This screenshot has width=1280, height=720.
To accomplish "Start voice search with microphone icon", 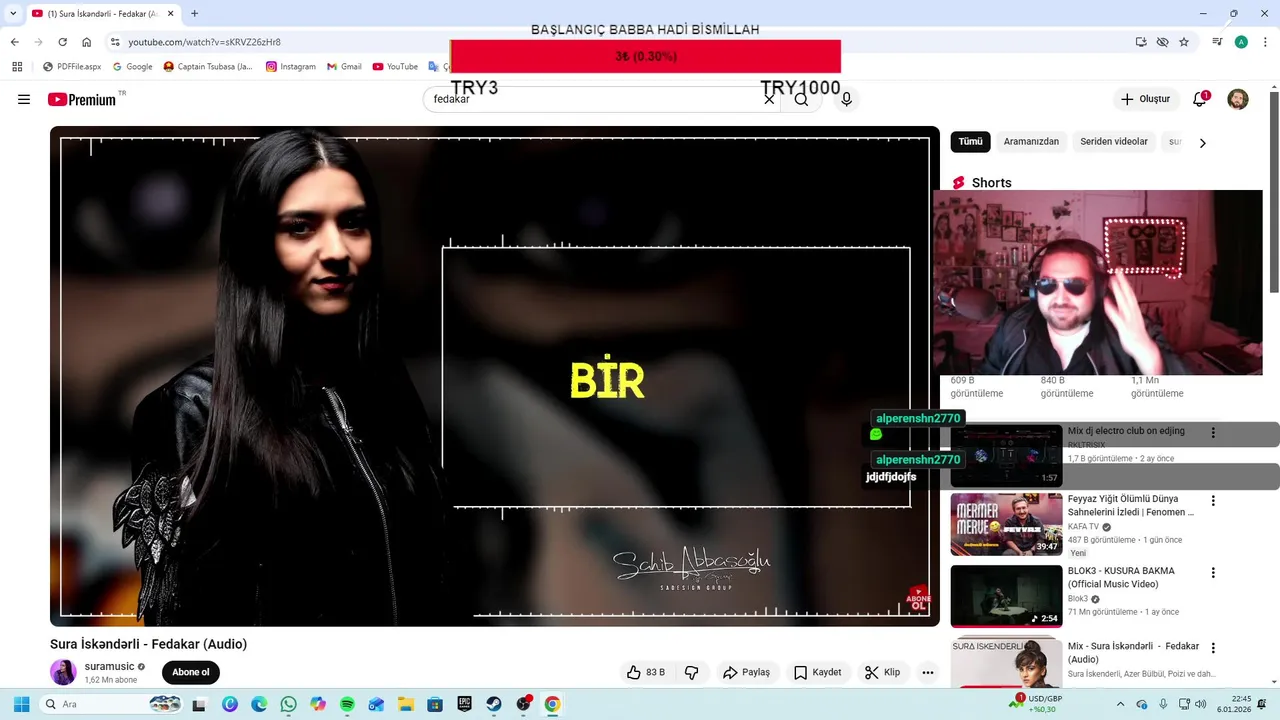I will point(846,99).
